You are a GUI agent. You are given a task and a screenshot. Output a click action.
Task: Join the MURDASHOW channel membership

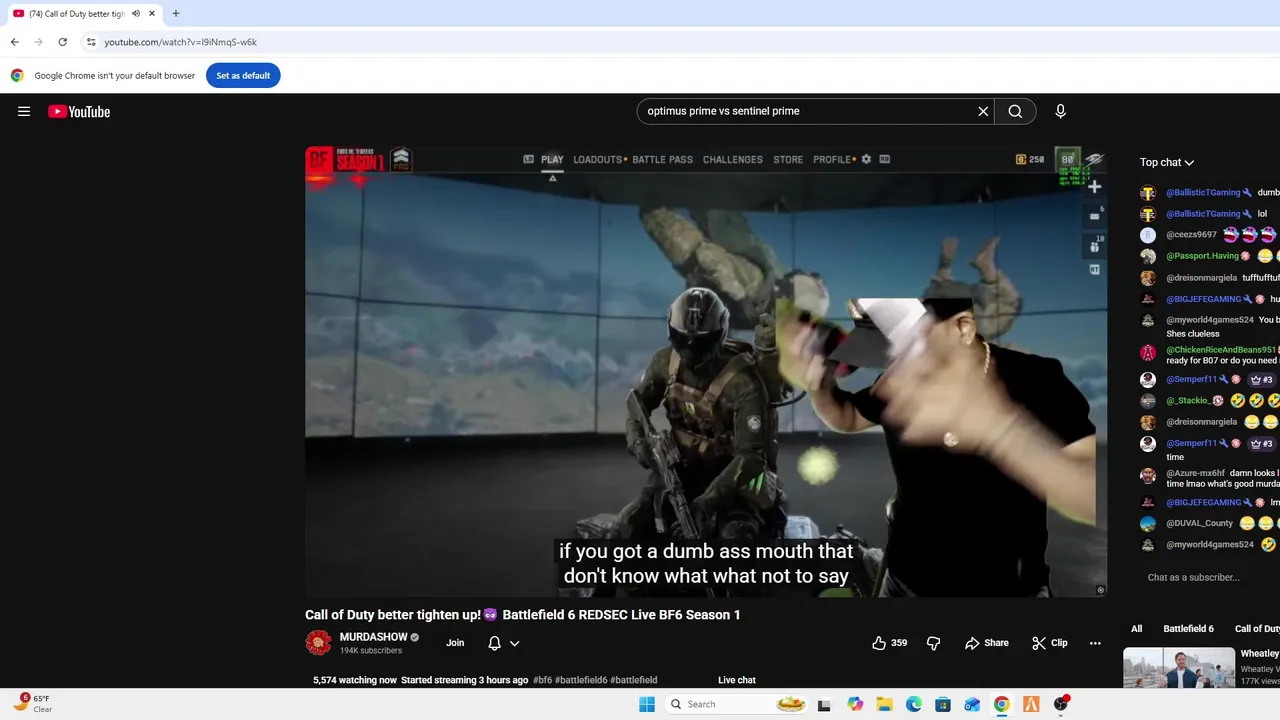coord(455,643)
